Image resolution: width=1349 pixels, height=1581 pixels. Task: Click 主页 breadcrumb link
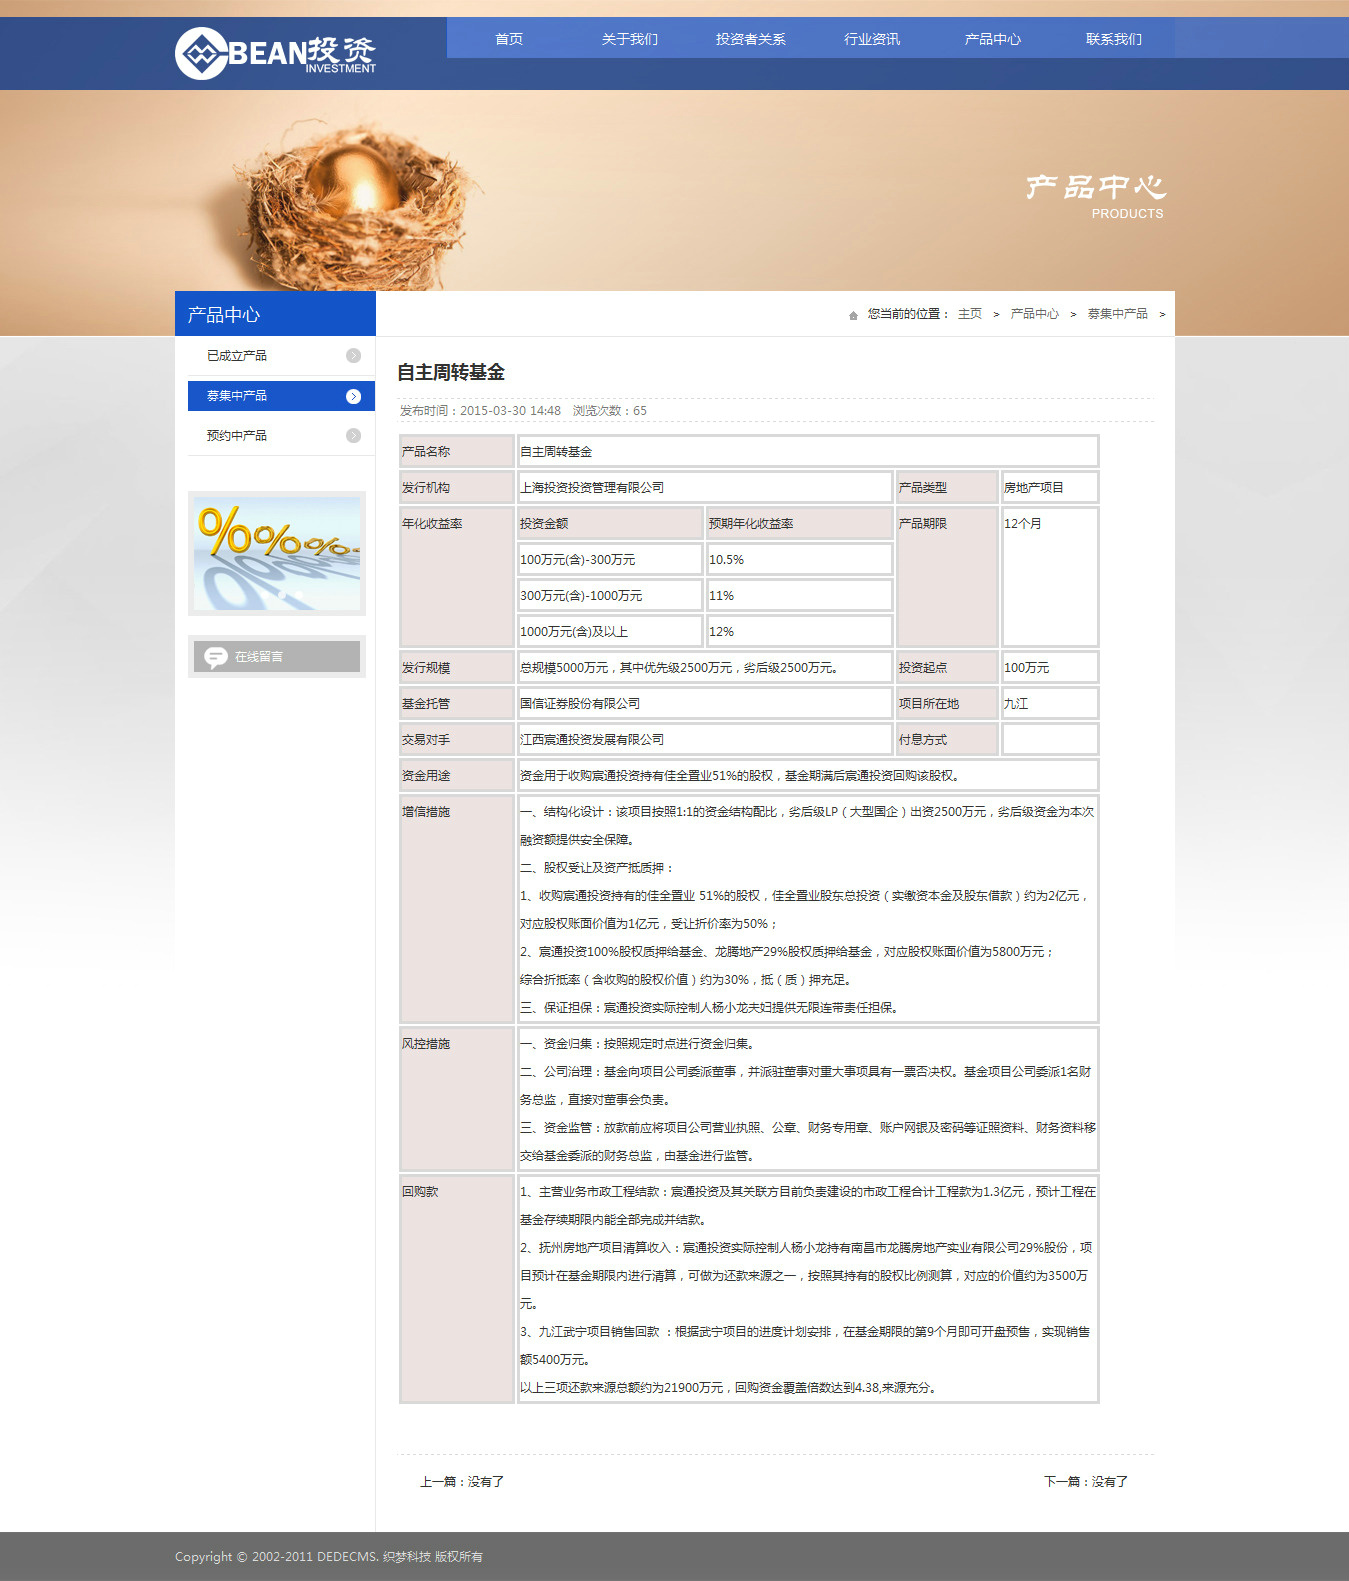pyautogui.click(x=970, y=314)
